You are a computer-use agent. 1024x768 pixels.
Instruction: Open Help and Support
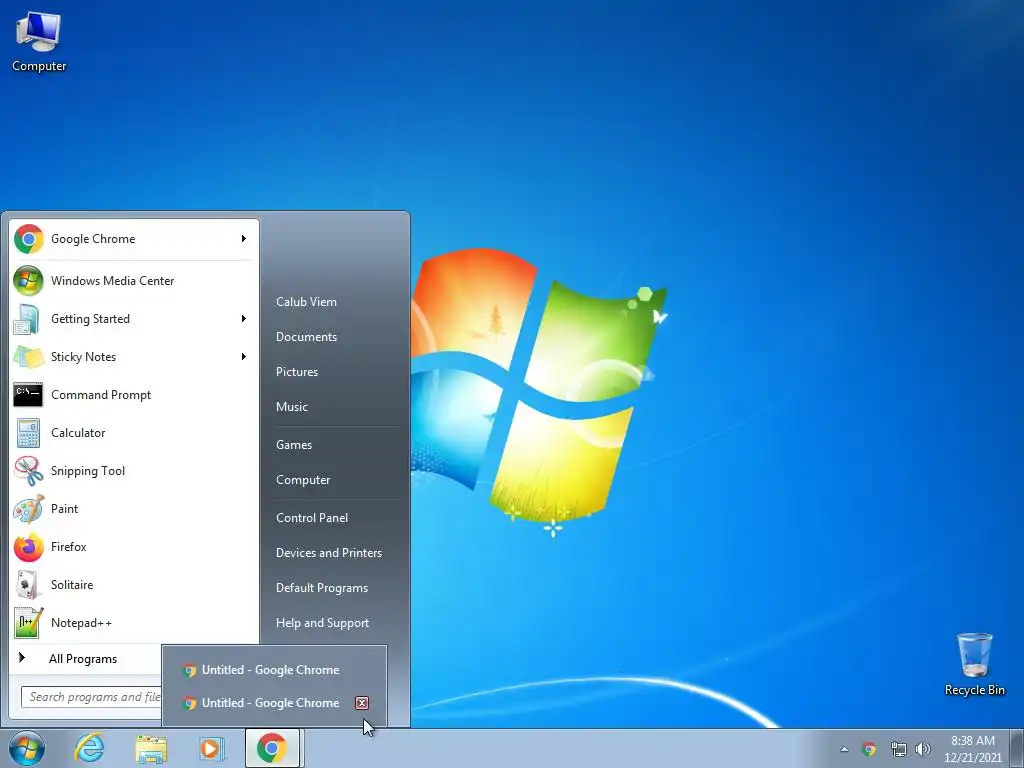322,623
